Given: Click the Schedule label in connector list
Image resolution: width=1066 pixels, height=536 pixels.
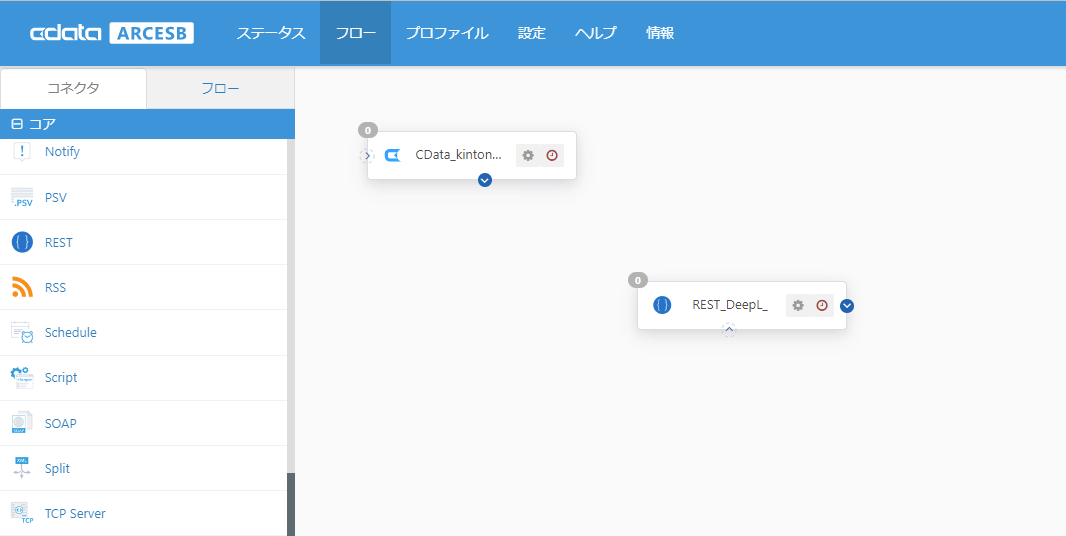Looking at the screenshot, I should (x=71, y=333).
